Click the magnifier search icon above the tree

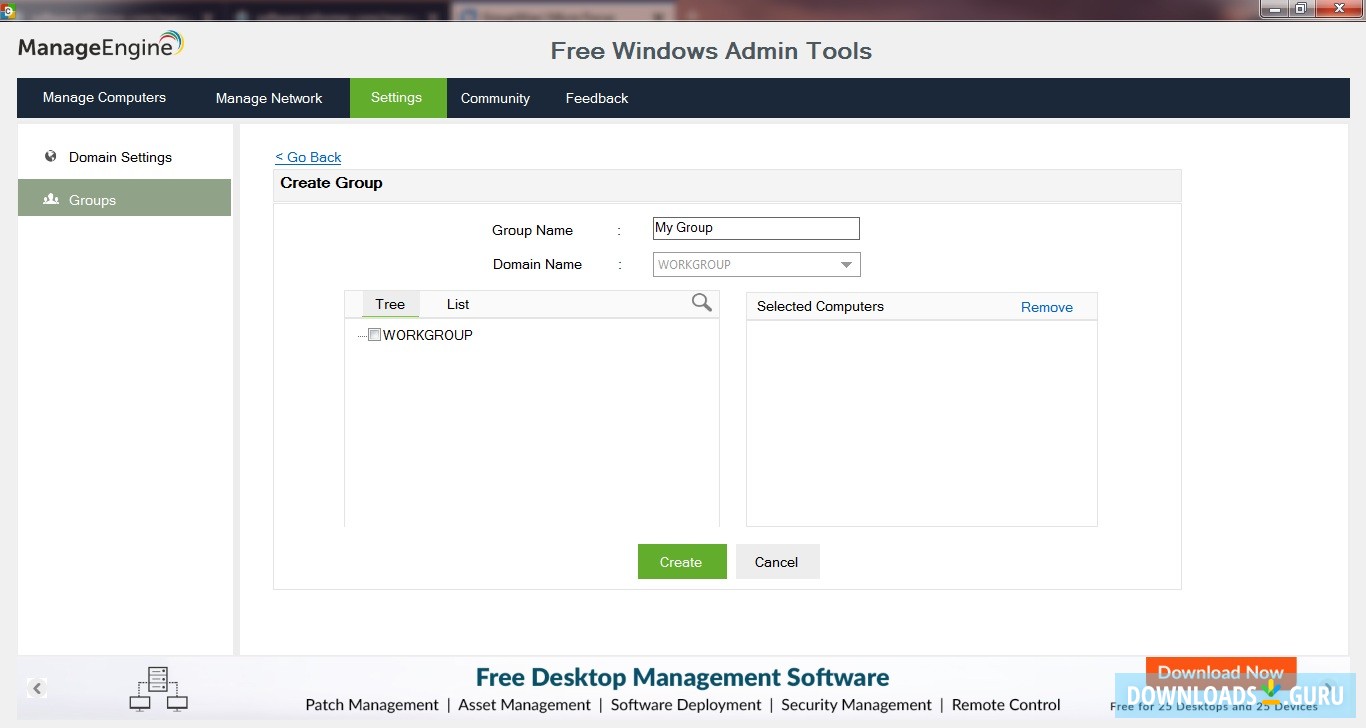tap(702, 303)
